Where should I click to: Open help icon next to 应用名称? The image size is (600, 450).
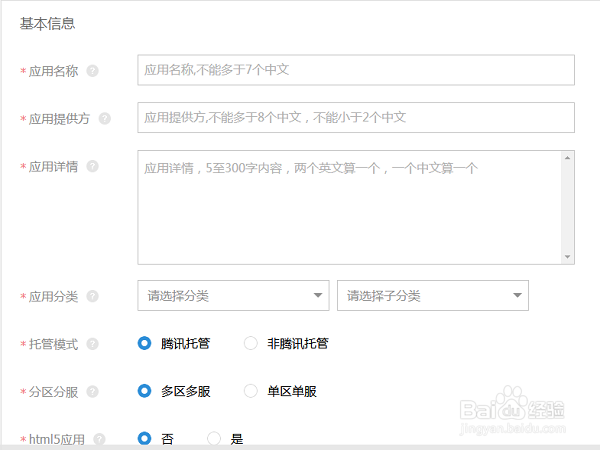pyautogui.click(x=93, y=71)
